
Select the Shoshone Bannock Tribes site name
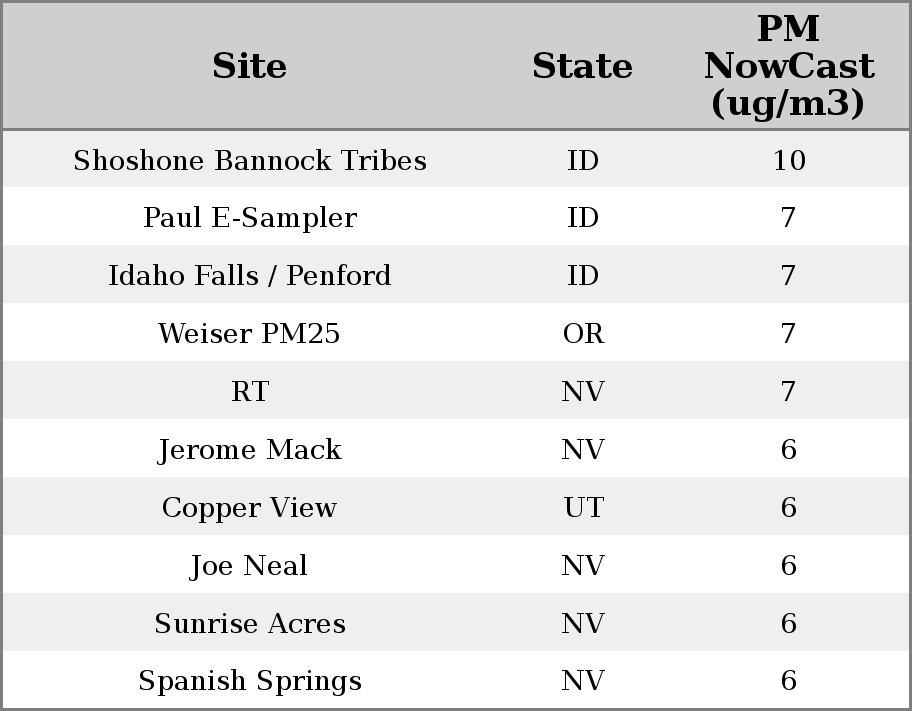click(x=250, y=160)
